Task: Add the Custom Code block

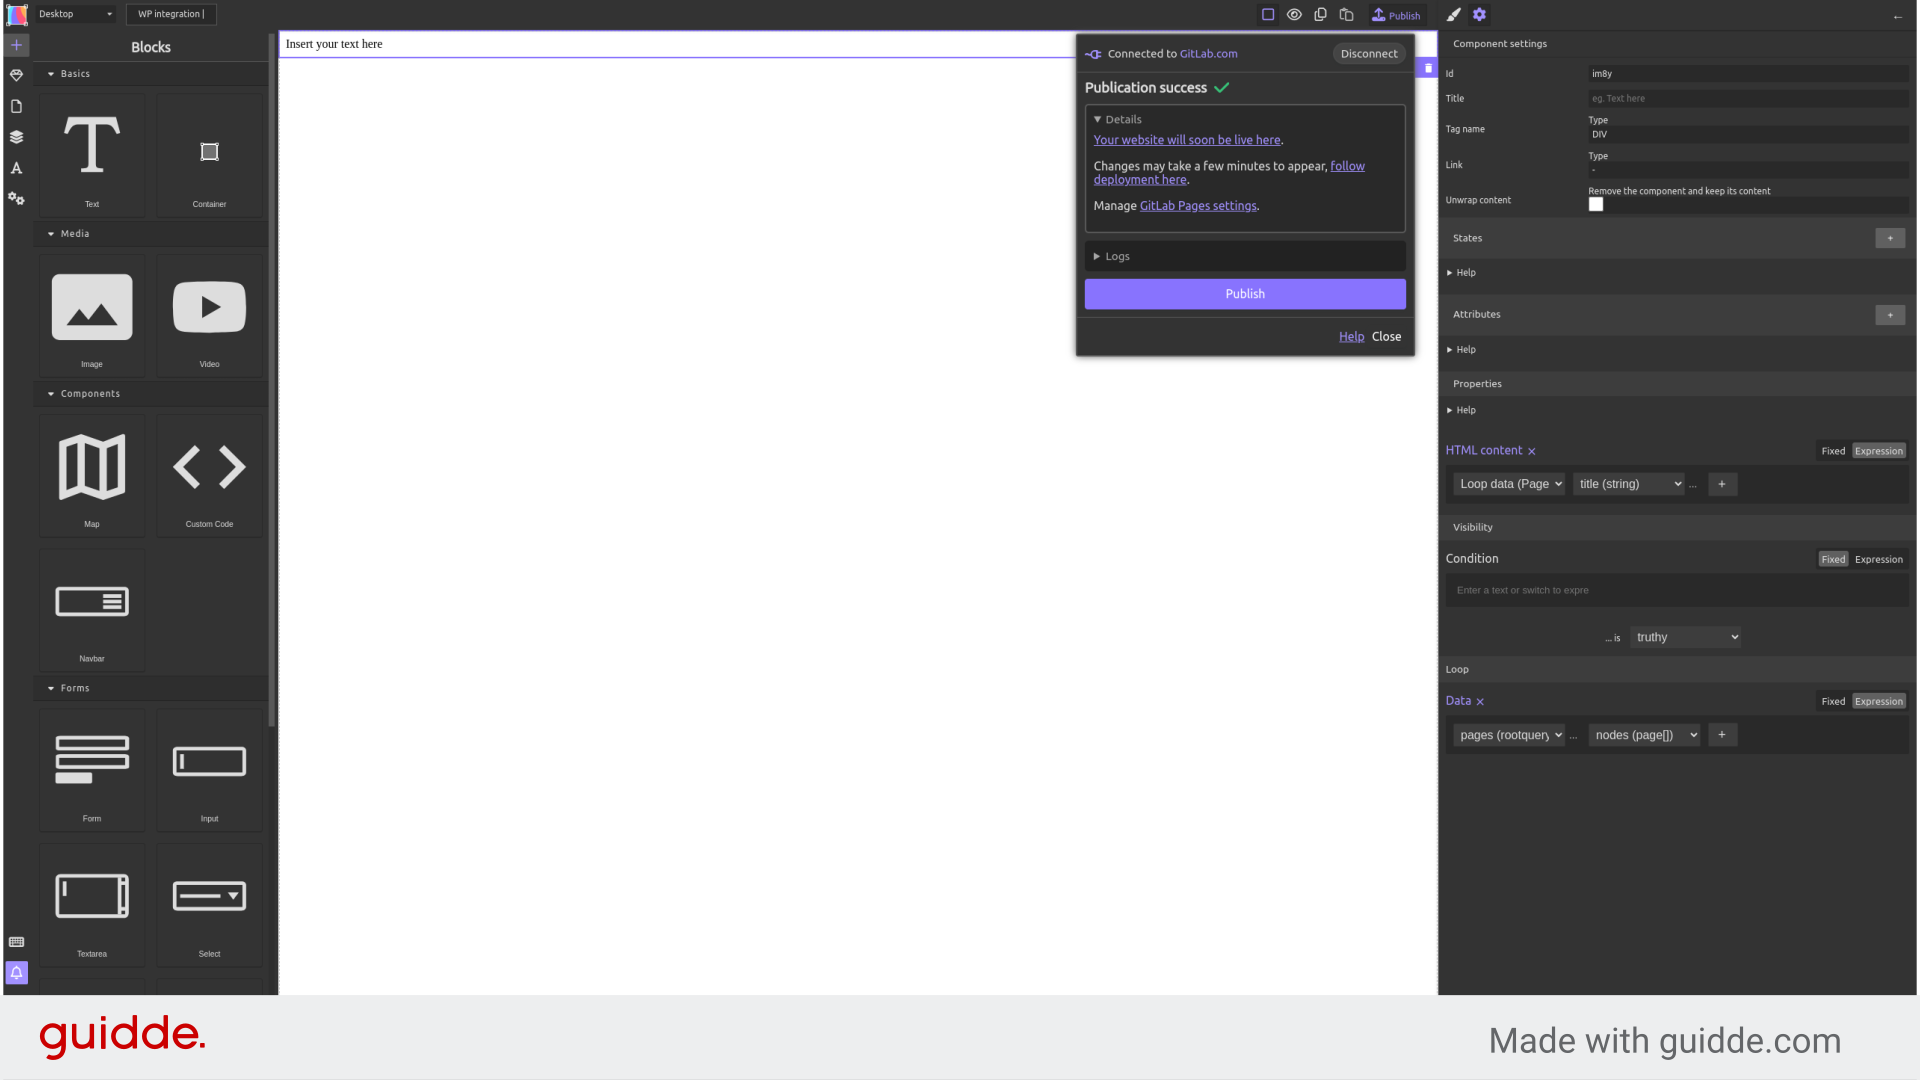Action: coord(209,476)
